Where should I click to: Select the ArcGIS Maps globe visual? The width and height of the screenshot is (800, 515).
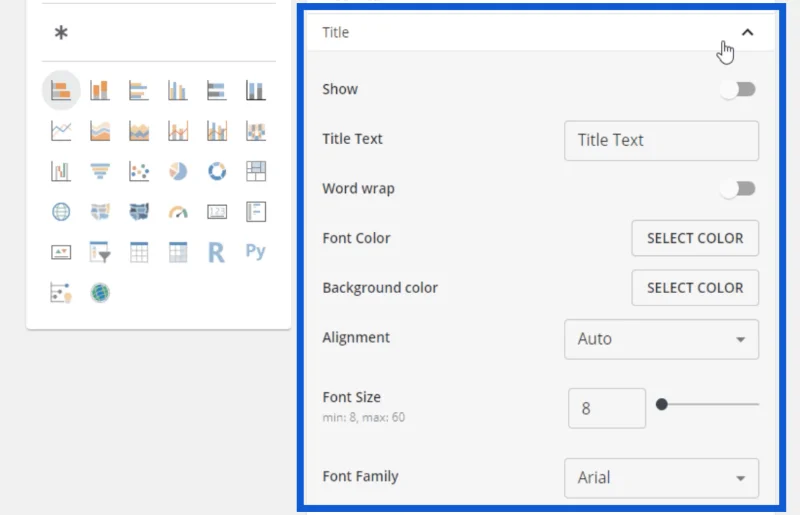(100, 293)
